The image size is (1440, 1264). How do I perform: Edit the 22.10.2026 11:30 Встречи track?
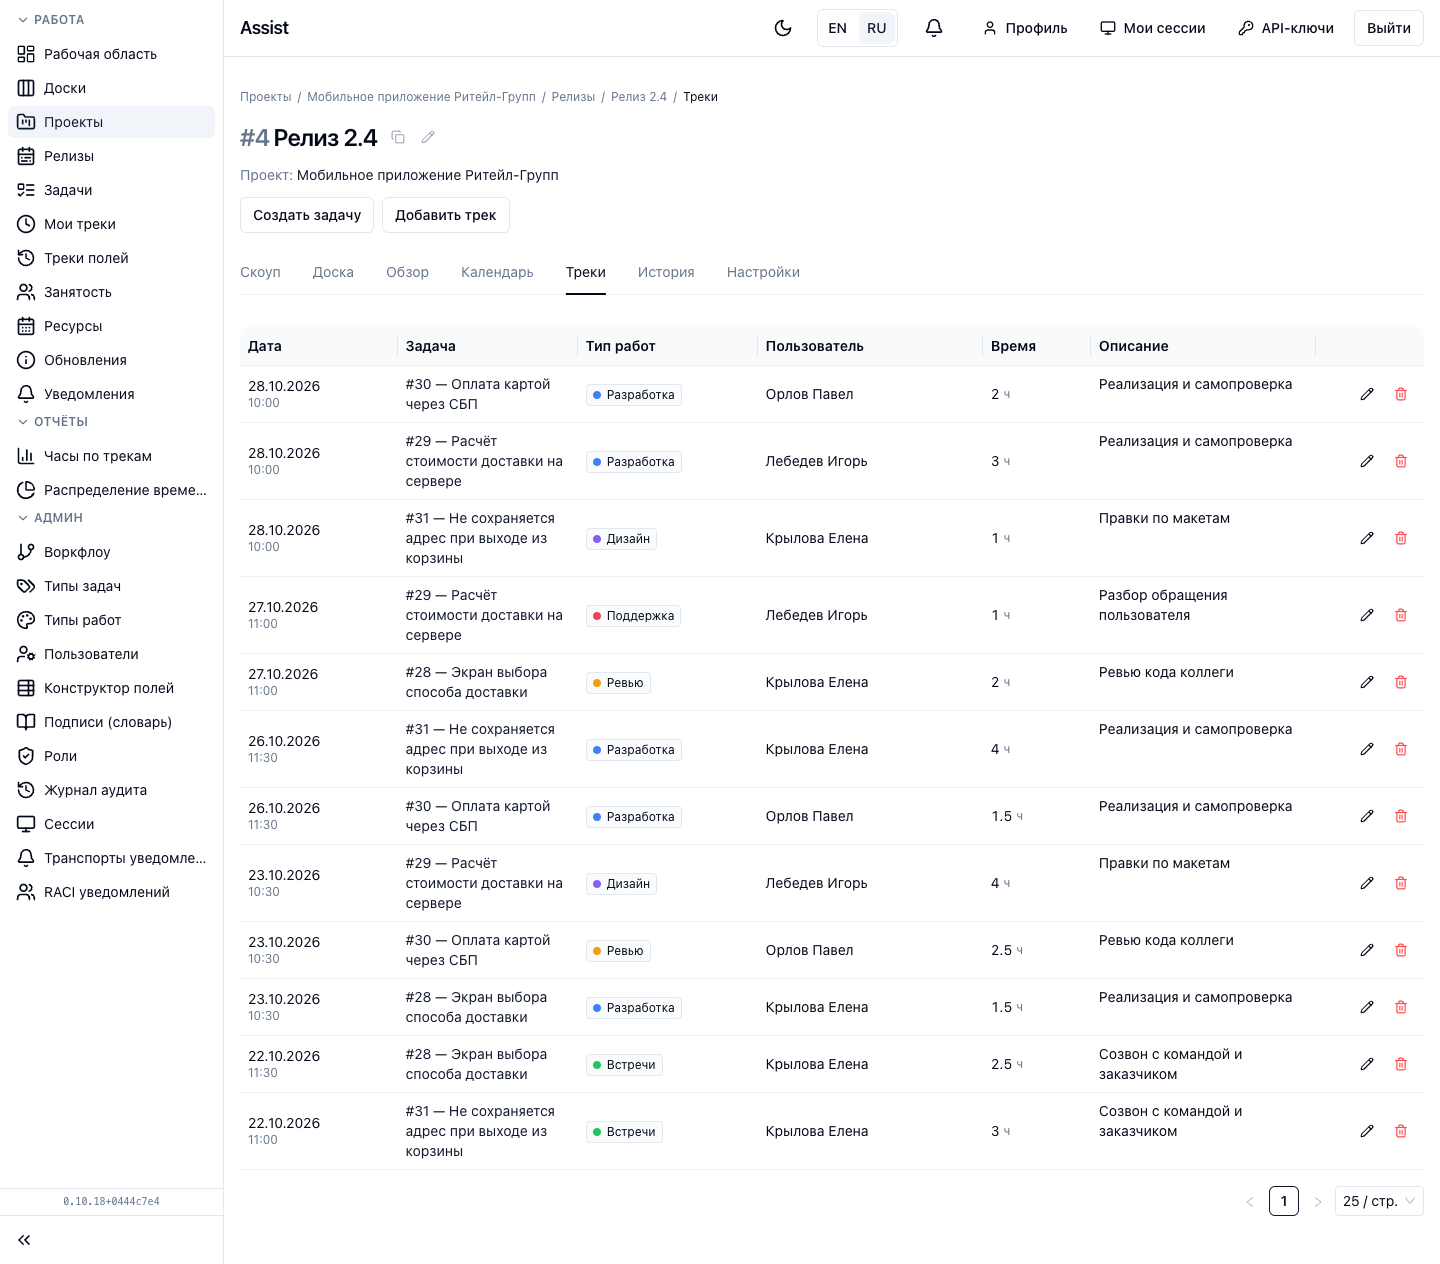click(1367, 1064)
